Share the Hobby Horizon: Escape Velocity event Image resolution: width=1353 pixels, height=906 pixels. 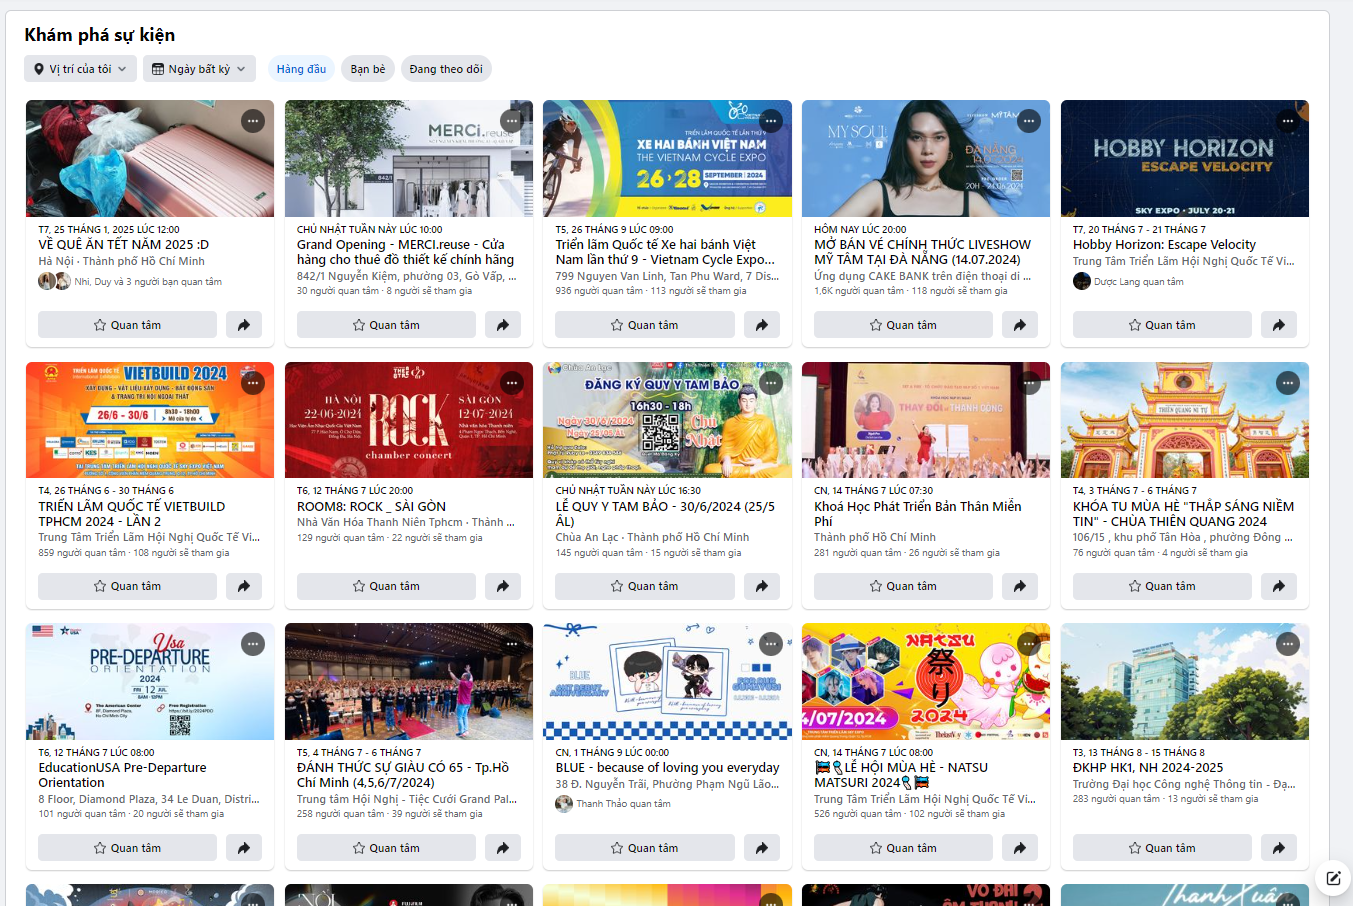pyautogui.click(x=1279, y=325)
